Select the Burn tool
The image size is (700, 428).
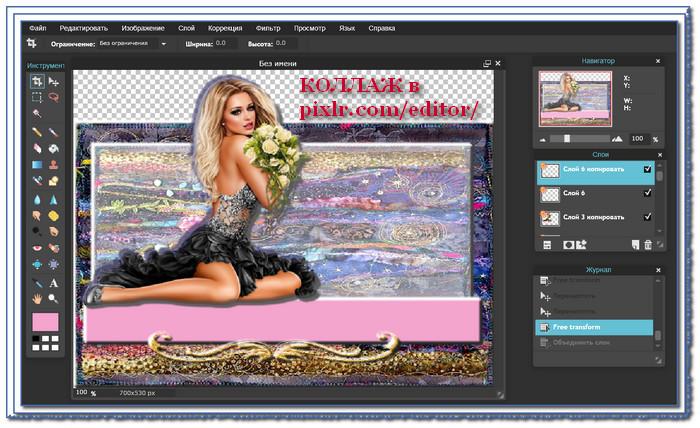[x=54, y=231]
